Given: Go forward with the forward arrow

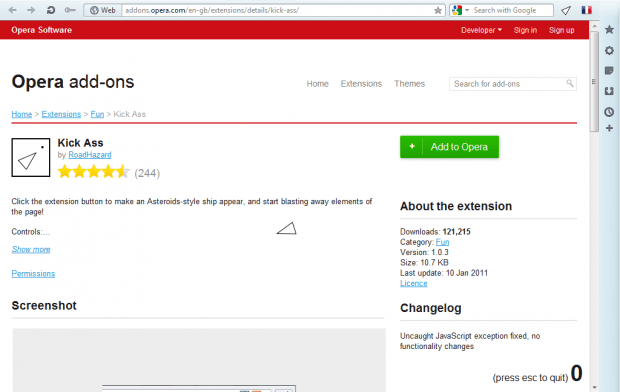Looking at the screenshot, I should pyautogui.click(x=31, y=10).
